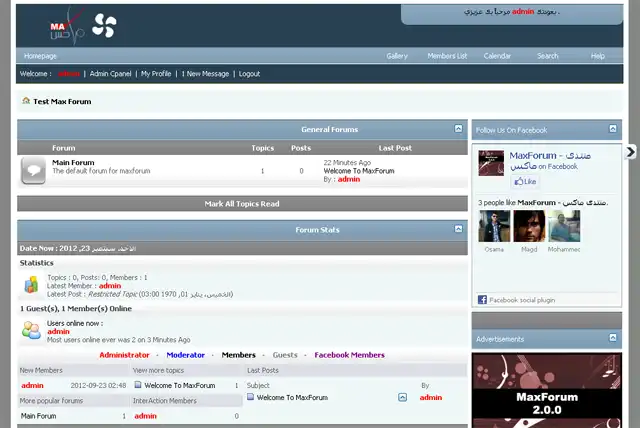This screenshot has width=640, height=428.
Task: Click admin next to Latest Member
Action: tap(110, 286)
